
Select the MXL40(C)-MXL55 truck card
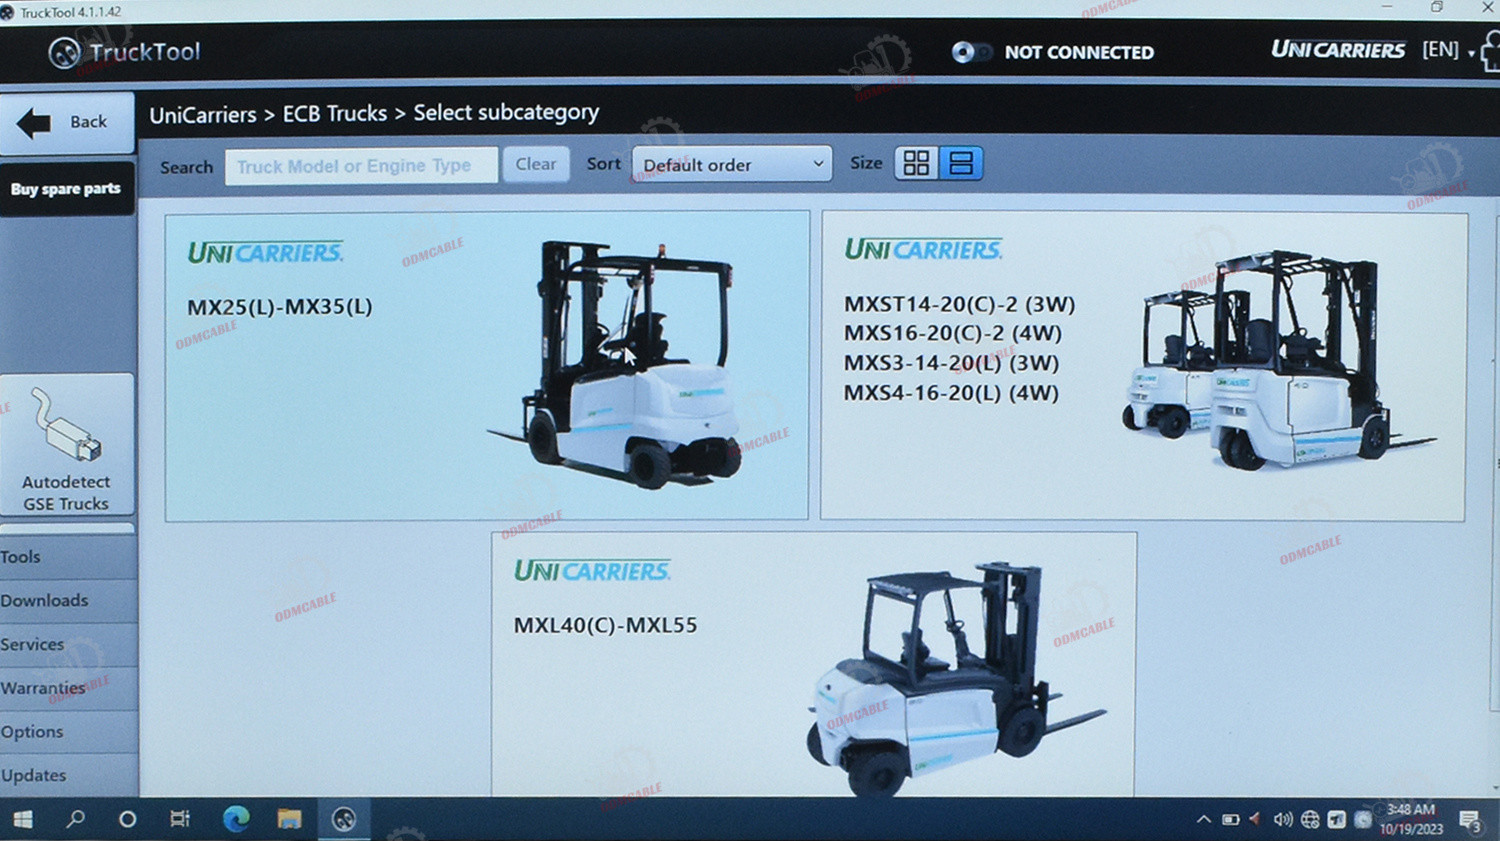(x=814, y=664)
